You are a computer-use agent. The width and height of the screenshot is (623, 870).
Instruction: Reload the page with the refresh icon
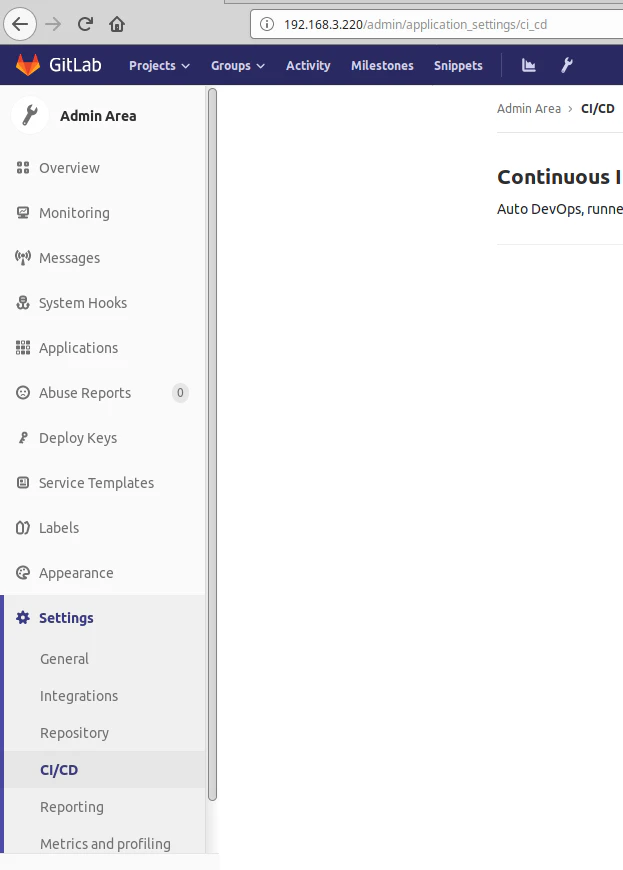(85, 24)
